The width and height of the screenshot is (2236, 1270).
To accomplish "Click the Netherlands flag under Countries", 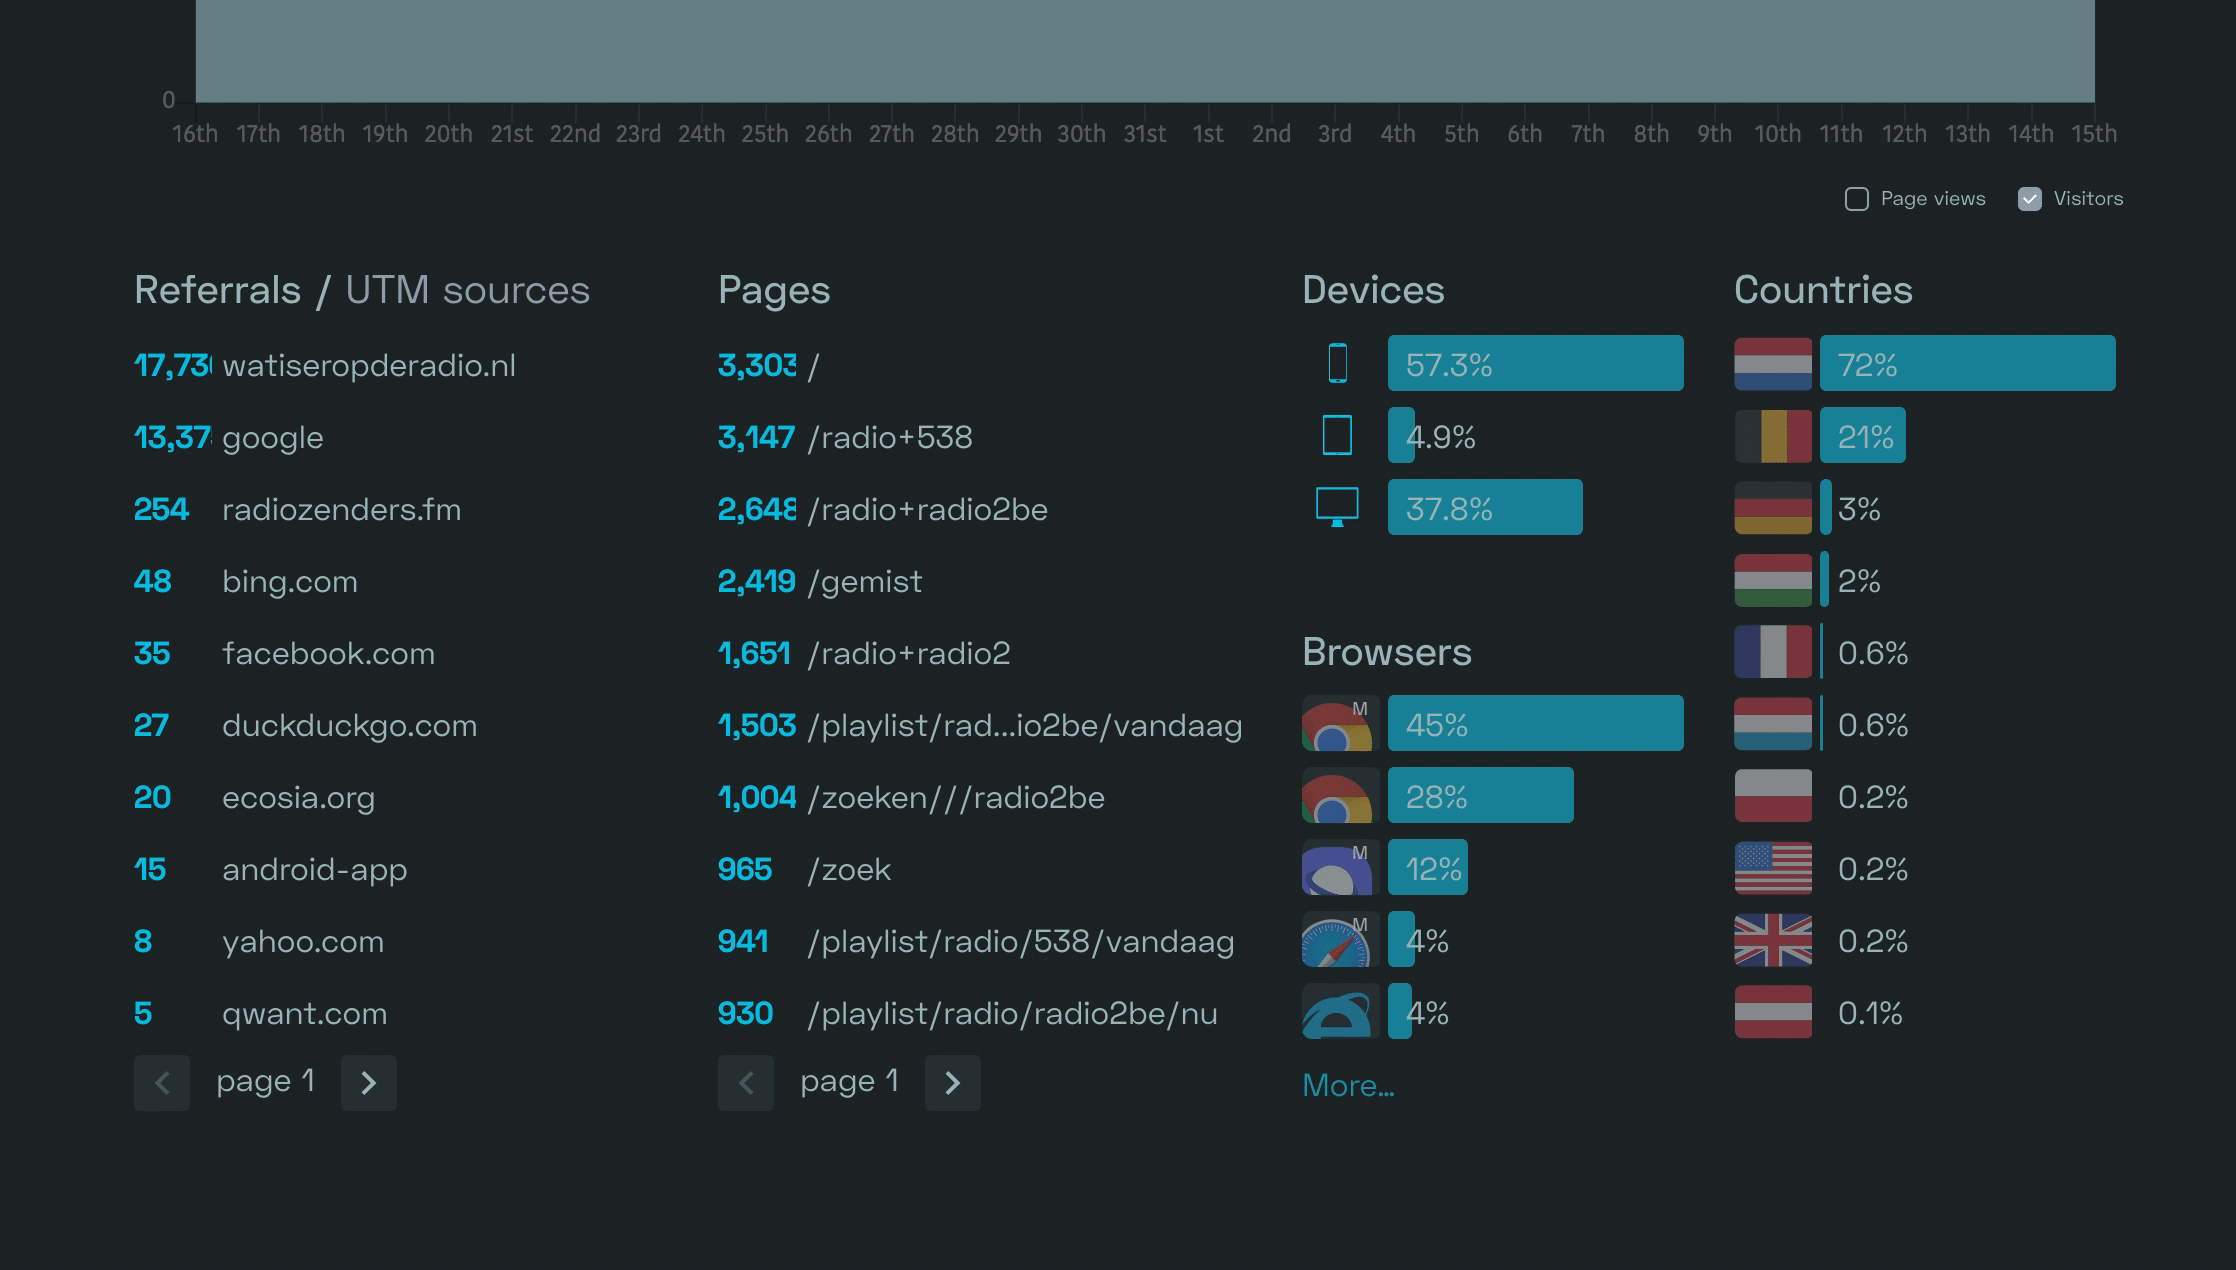I will pos(1772,363).
